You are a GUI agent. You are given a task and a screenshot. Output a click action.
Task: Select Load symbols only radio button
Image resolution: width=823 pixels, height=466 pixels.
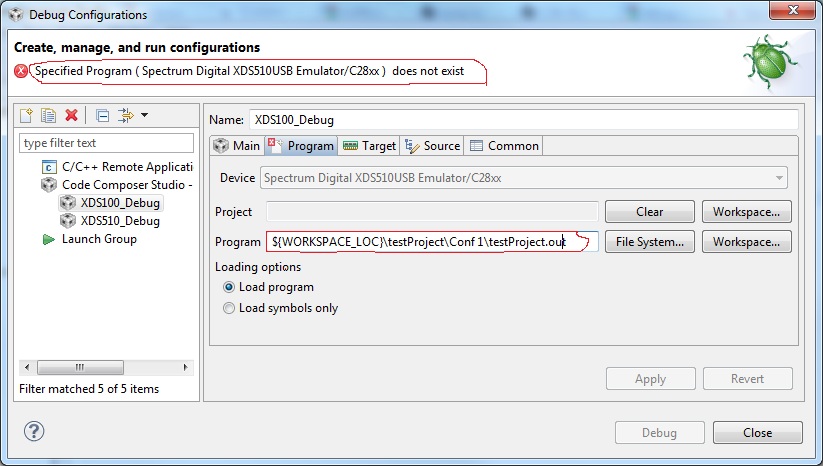(x=228, y=308)
